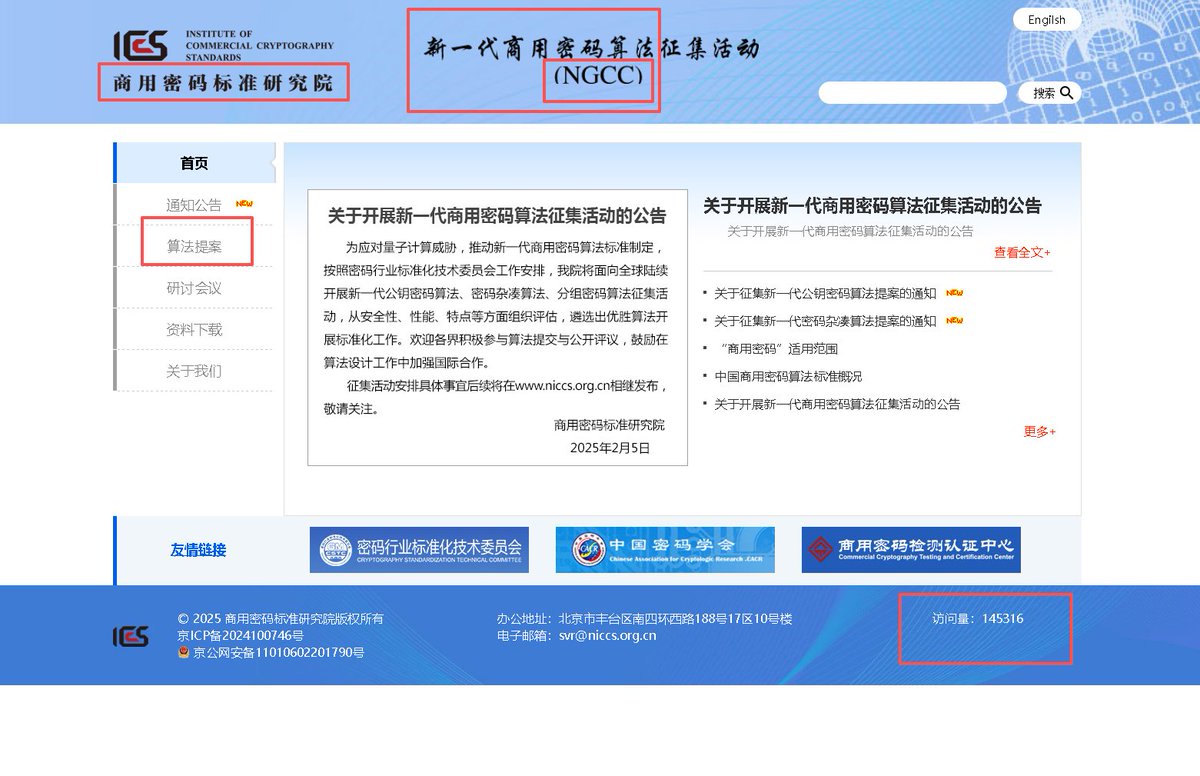1200x776 pixels.
Task: Click the 友情链接 label
Action: click(198, 550)
